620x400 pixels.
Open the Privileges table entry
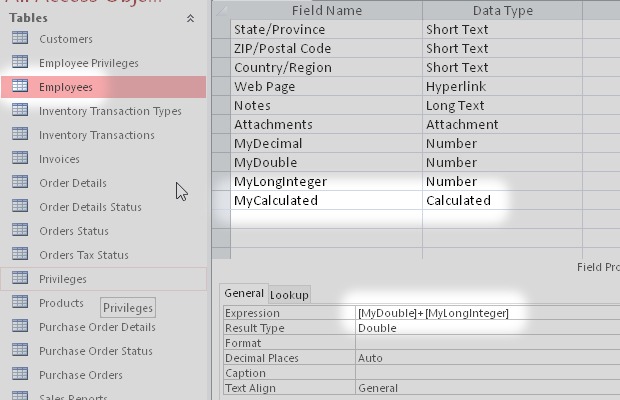pos(63,279)
